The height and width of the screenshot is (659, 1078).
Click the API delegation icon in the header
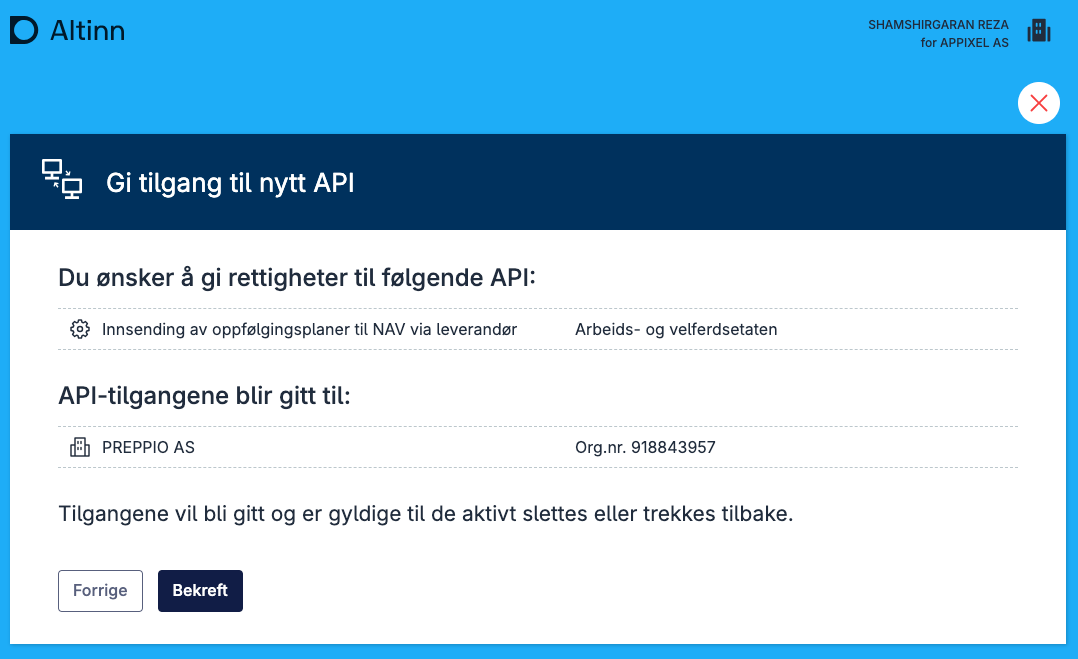coord(62,180)
